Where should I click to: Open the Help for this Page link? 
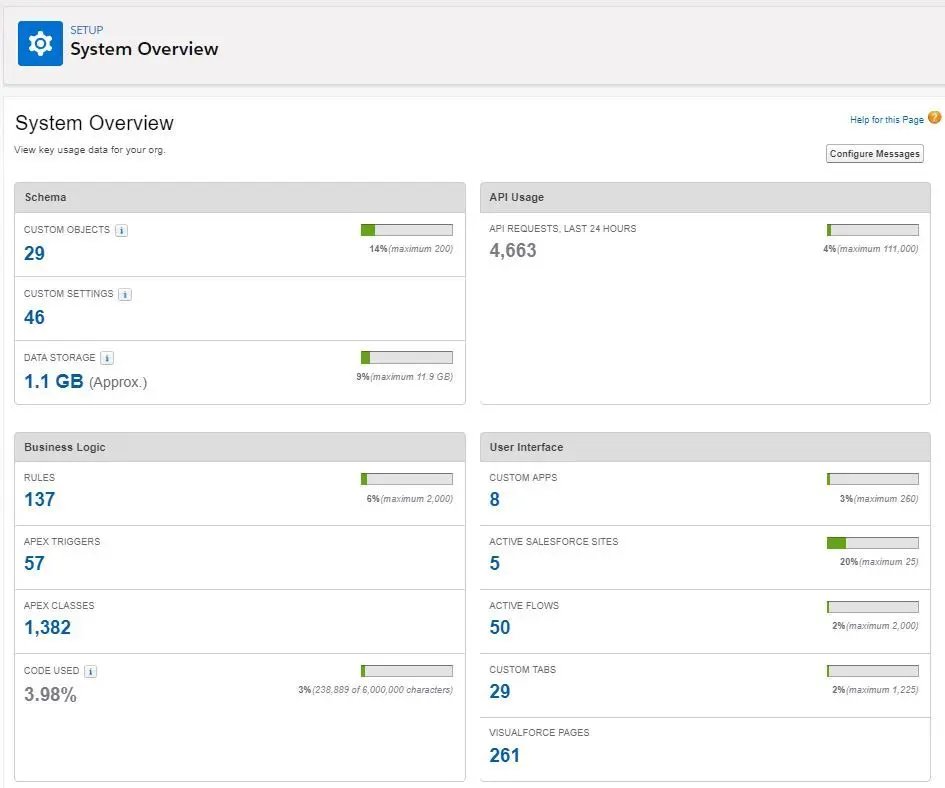click(887, 119)
